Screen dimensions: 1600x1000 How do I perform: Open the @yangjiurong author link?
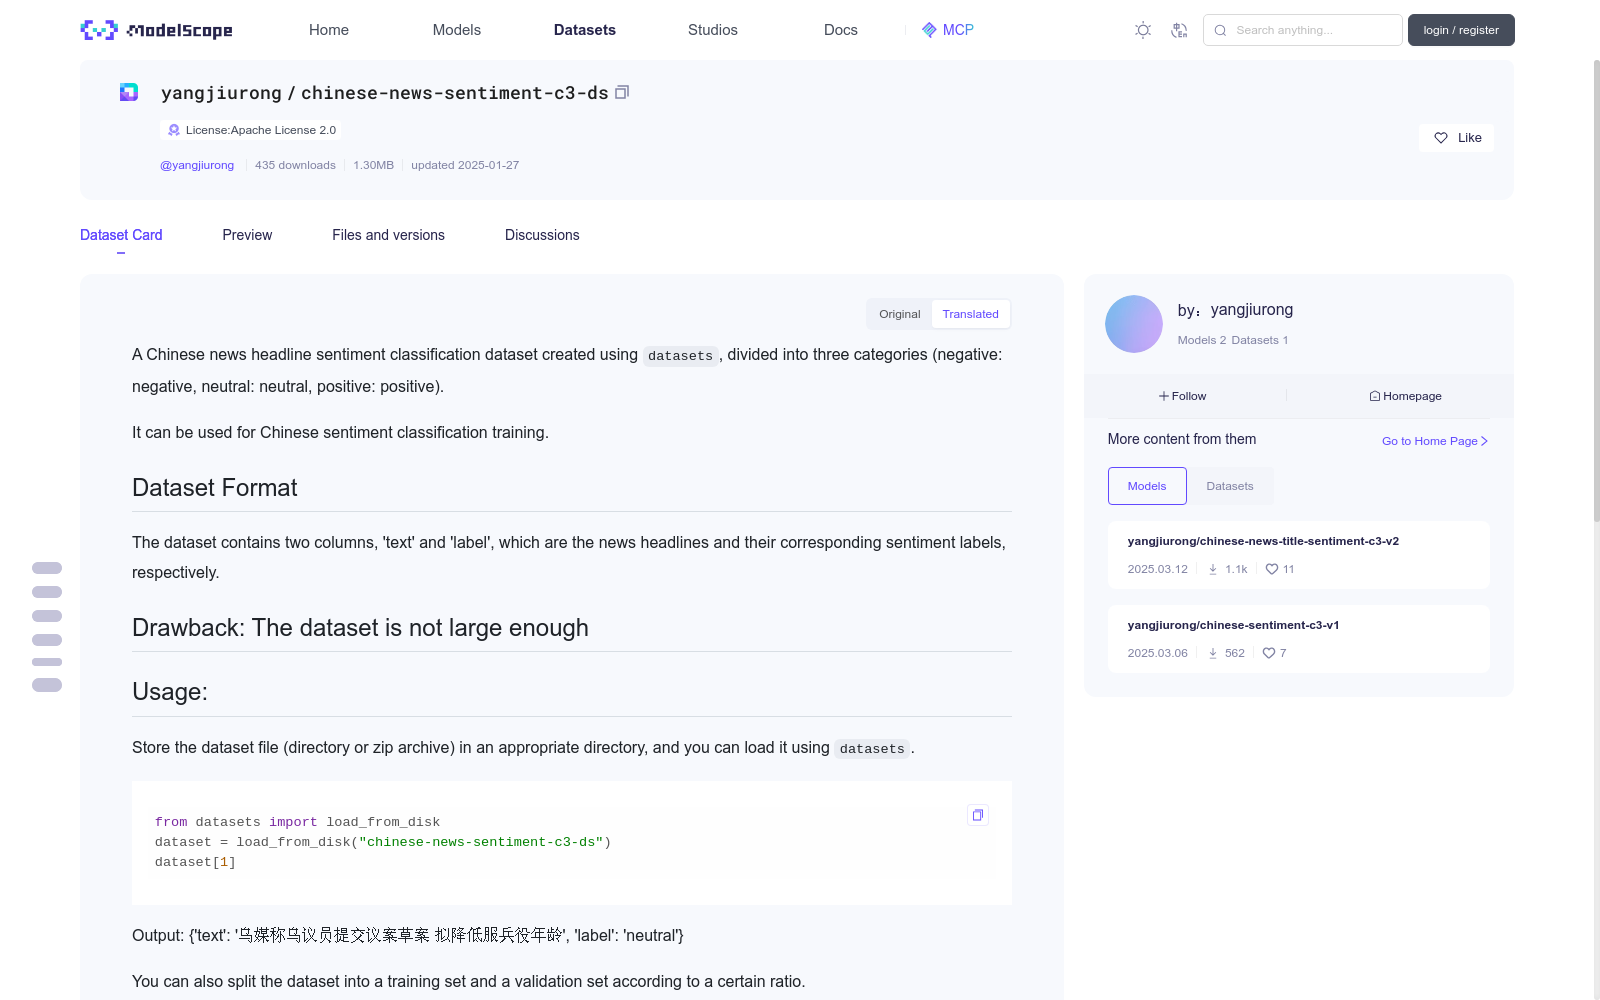tap(197, 165)
